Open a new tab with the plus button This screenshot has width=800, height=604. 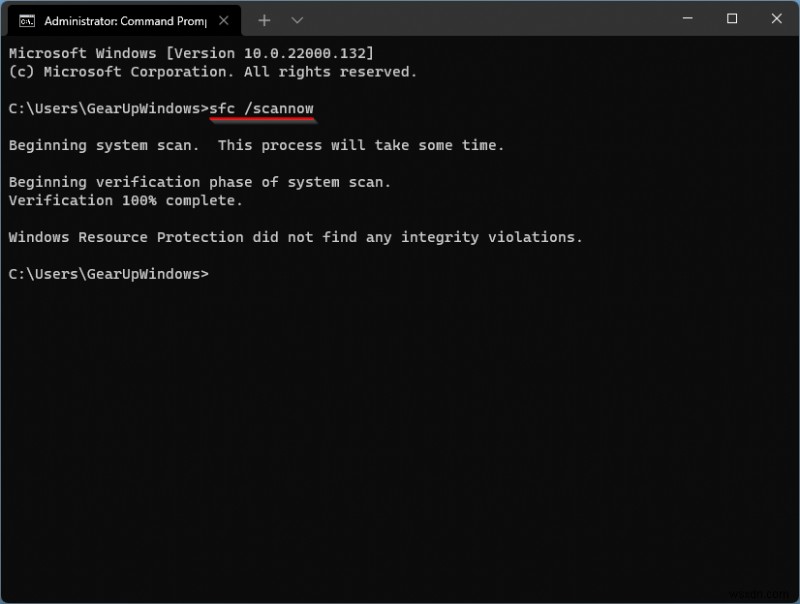[x=264, y=19]
